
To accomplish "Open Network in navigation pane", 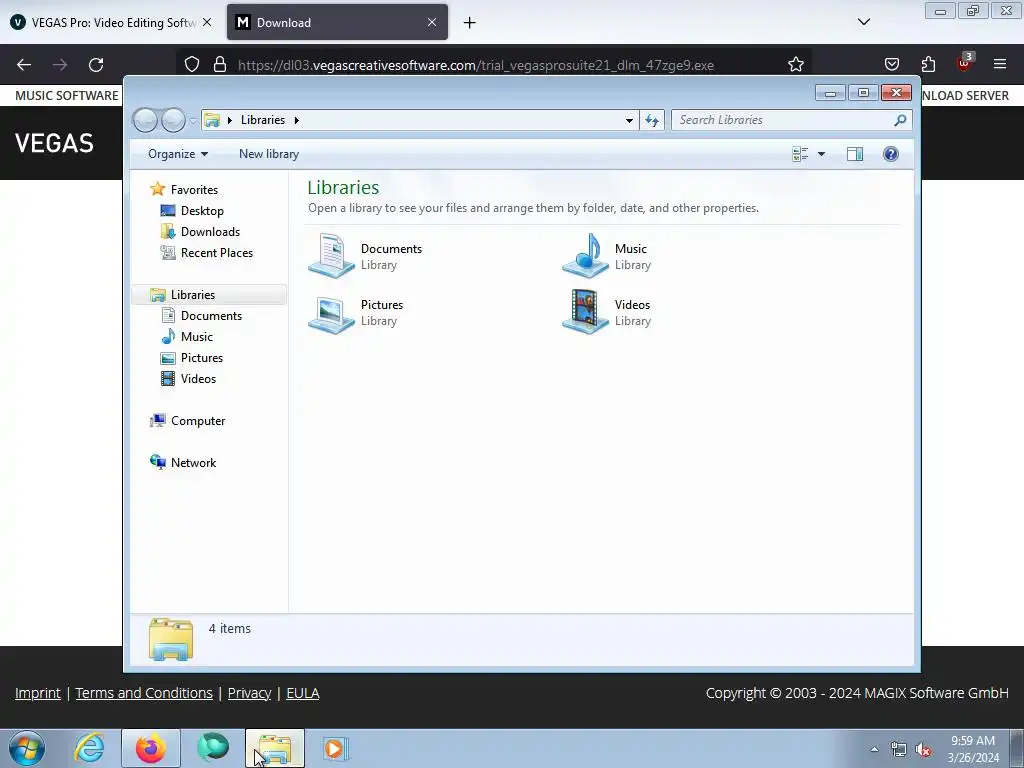I will [193, 462].
